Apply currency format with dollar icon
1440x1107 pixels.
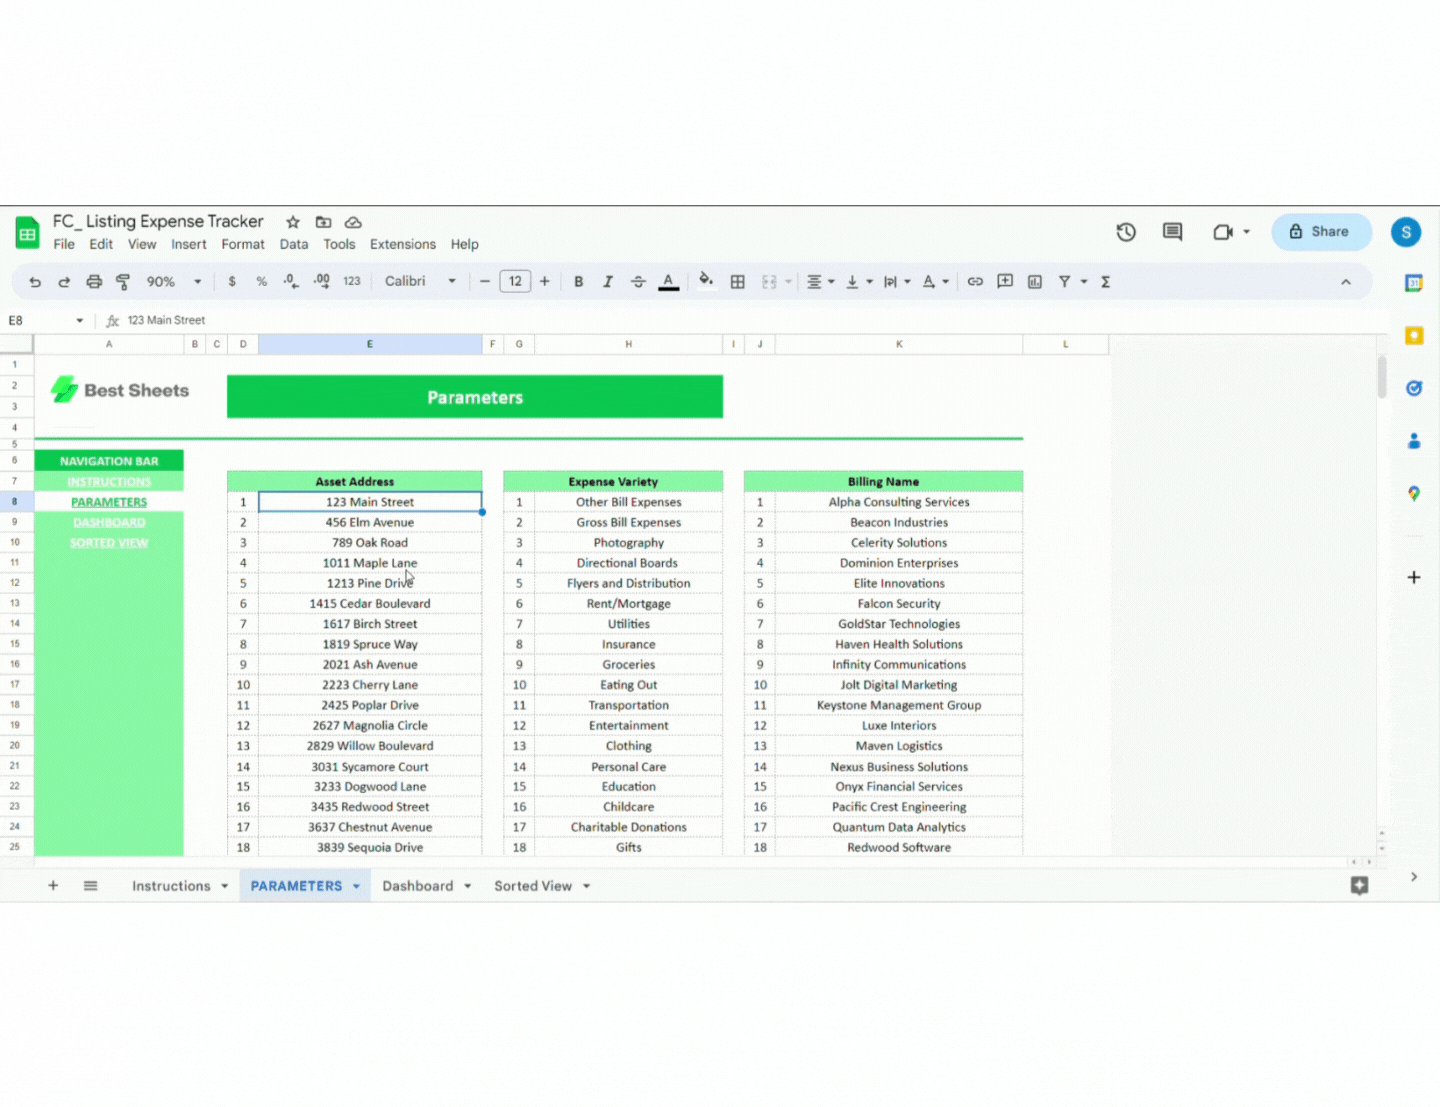click(x=232, y=282)
